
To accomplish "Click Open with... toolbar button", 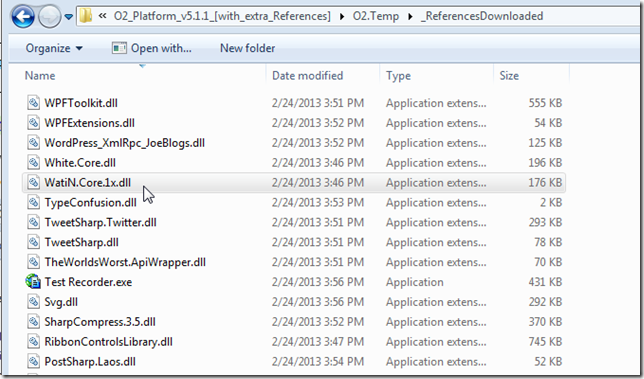I will 152,48.
